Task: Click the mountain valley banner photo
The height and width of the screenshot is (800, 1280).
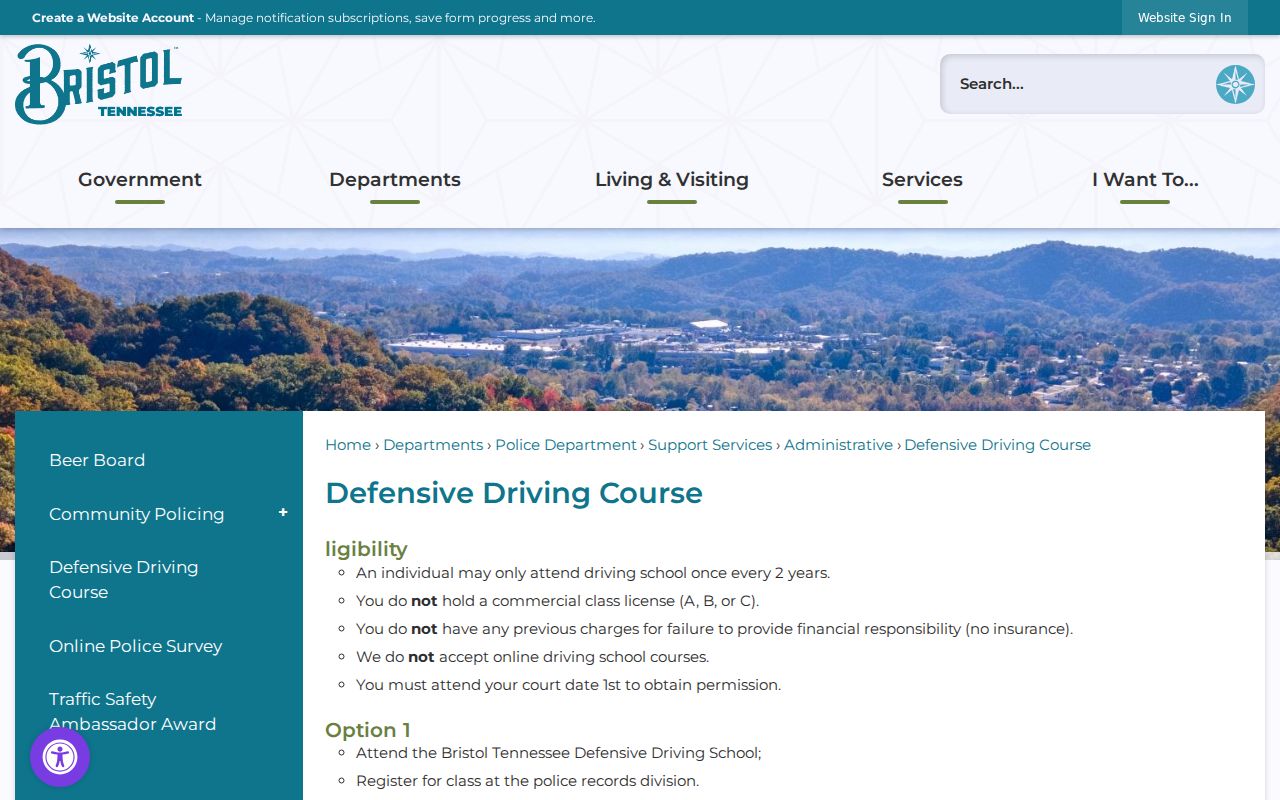Action: (640, 320)
